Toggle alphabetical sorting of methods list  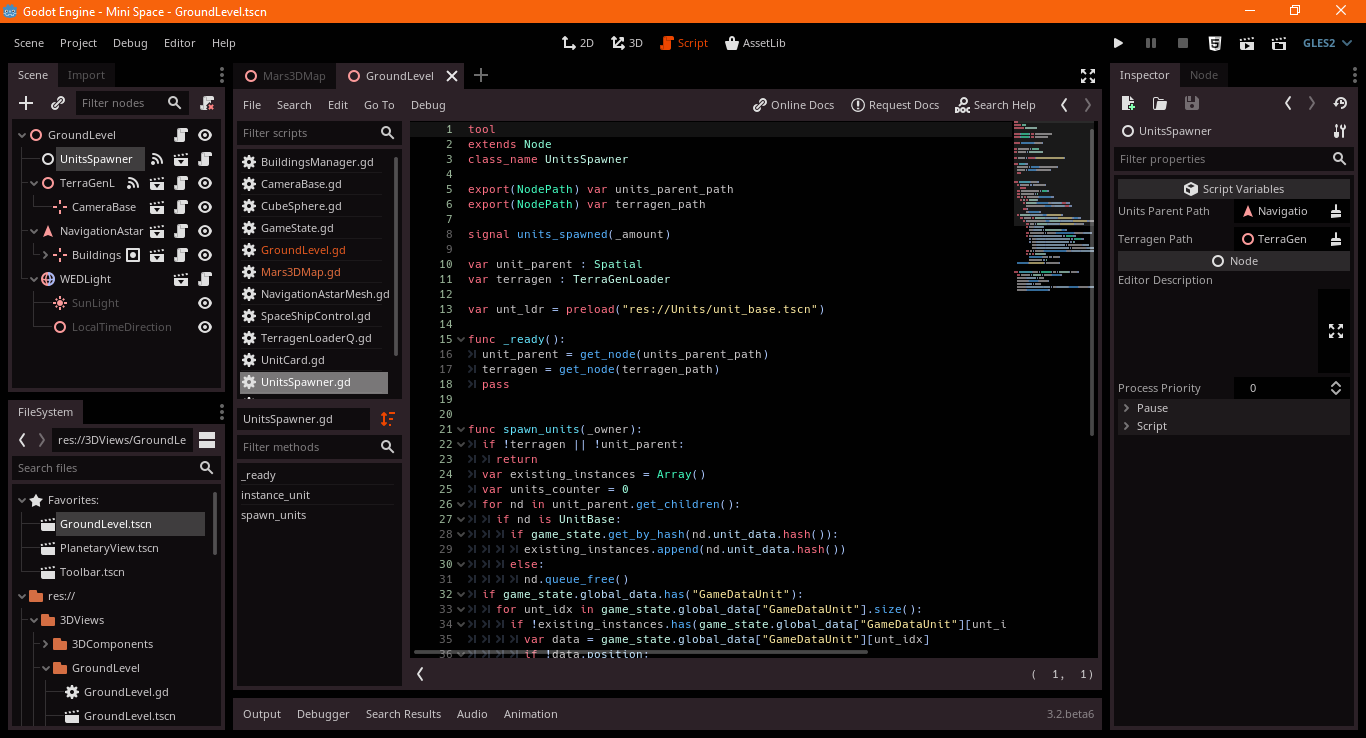(388, 419)
